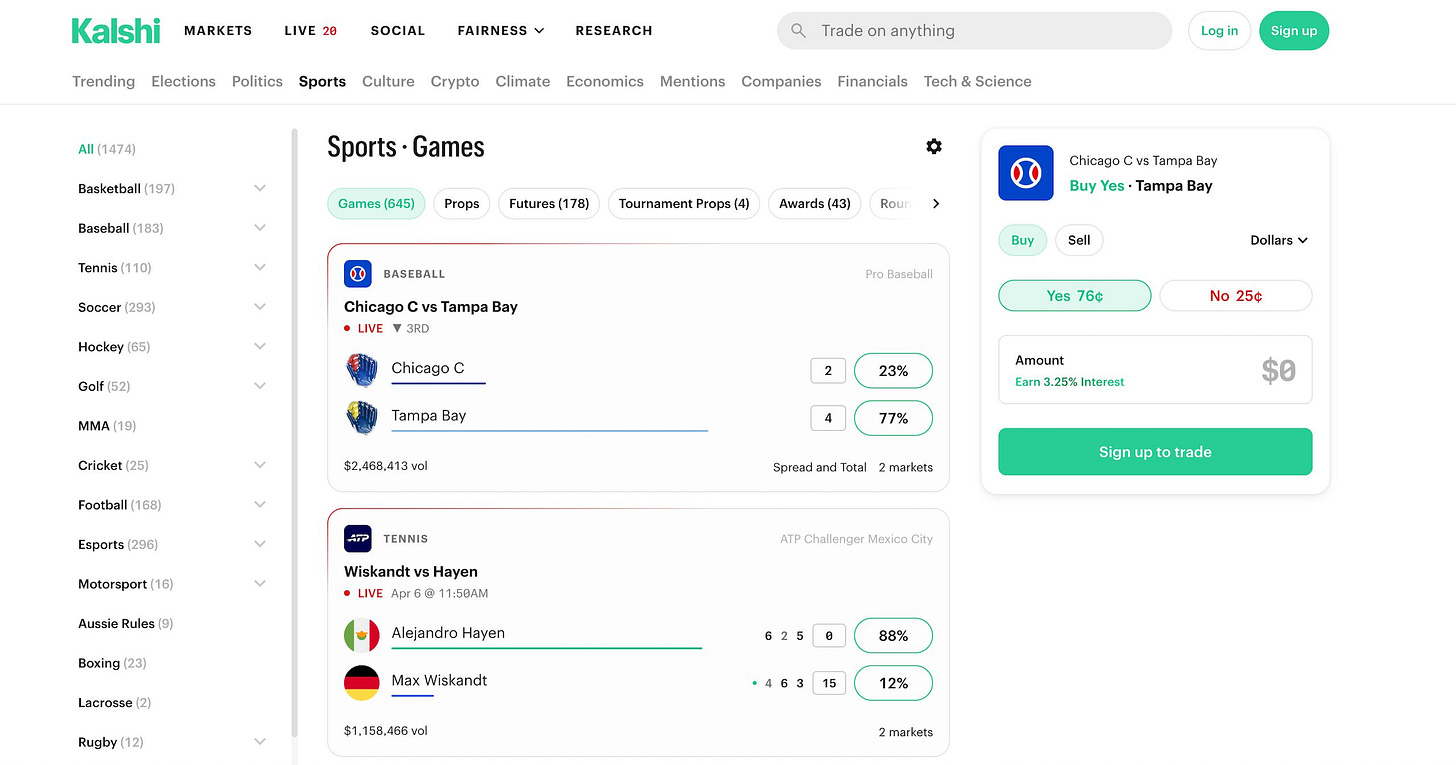The height and width of the screenshot is (765, 1456).
Task: Click the Tampa Bay 77% odds button
Action: pyautogui.click(x=893, y=418)
